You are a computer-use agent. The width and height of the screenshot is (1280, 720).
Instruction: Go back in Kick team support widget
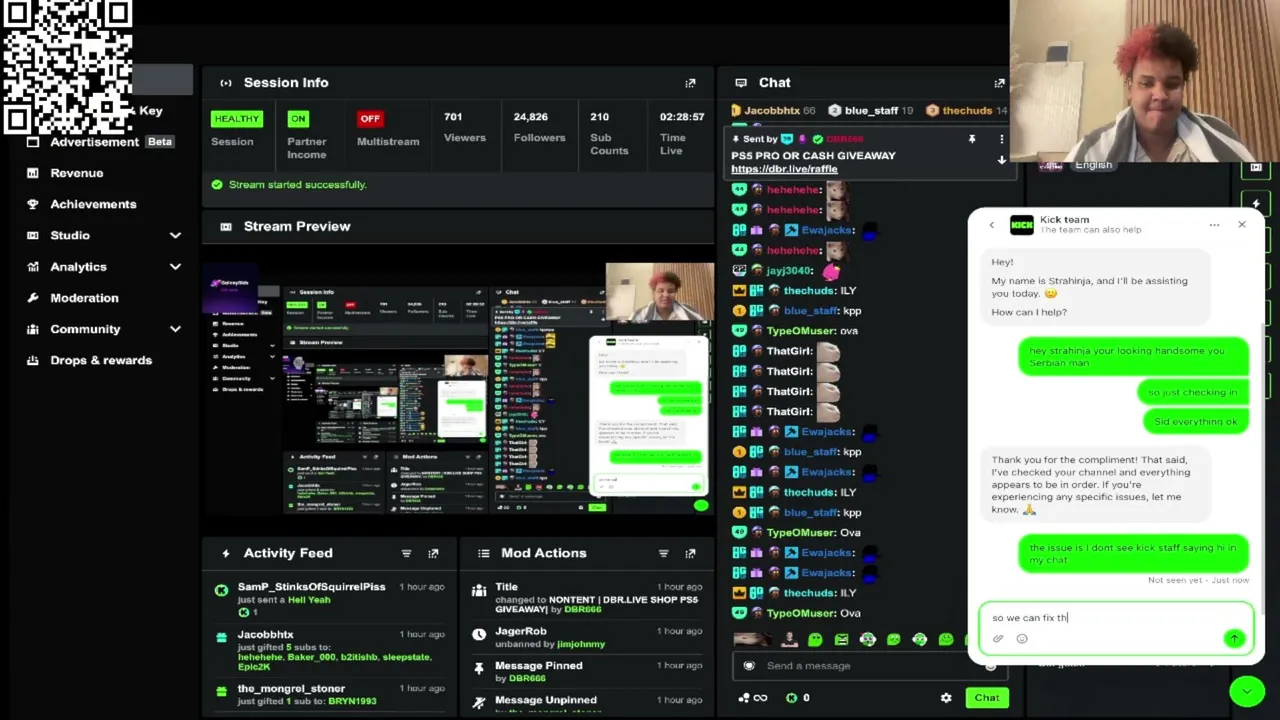click(991, 225)
